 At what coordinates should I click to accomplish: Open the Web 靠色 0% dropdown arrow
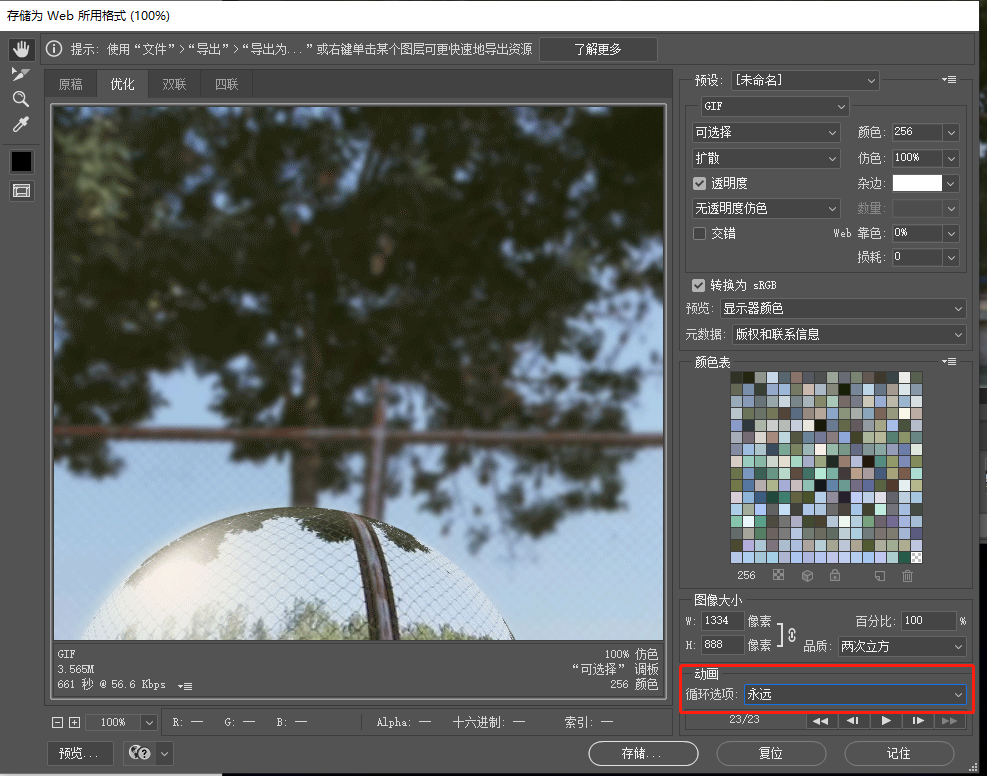point(951,233)
